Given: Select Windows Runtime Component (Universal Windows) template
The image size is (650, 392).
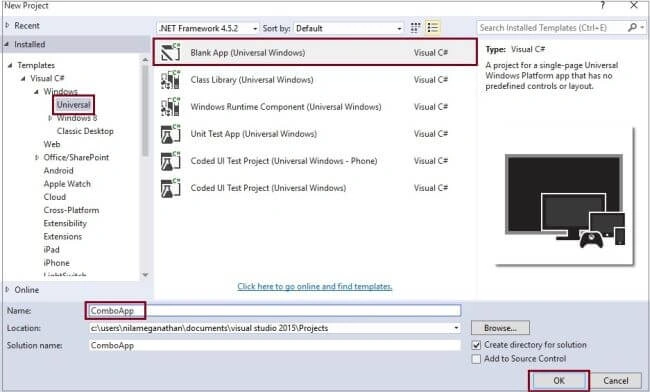Looking at the screenshot, I should (x=315, y=106).
